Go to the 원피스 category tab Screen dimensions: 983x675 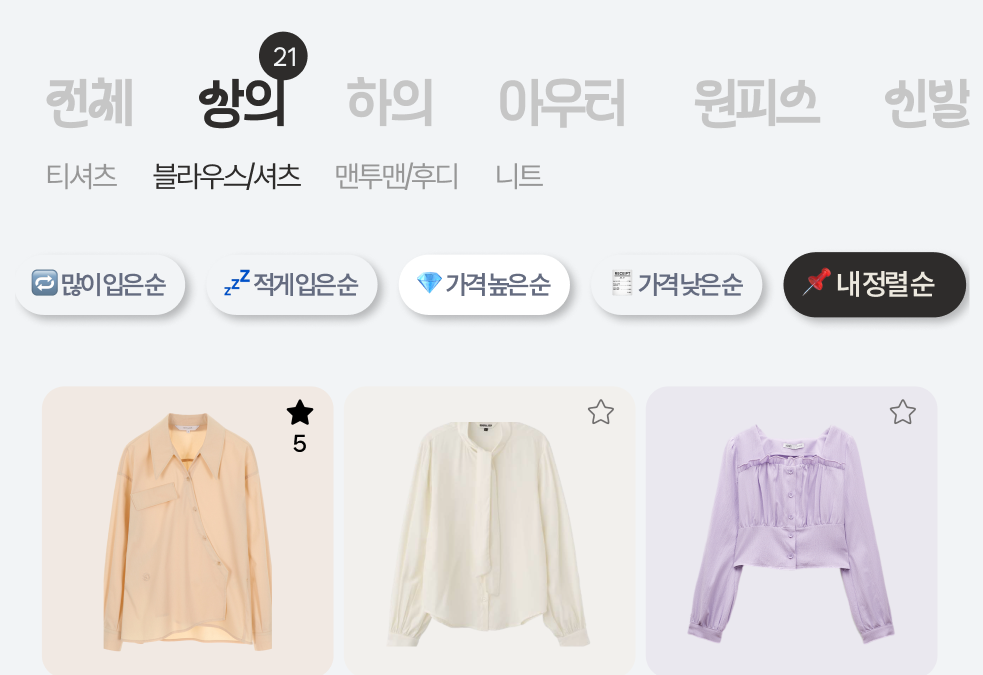[757, 103]
